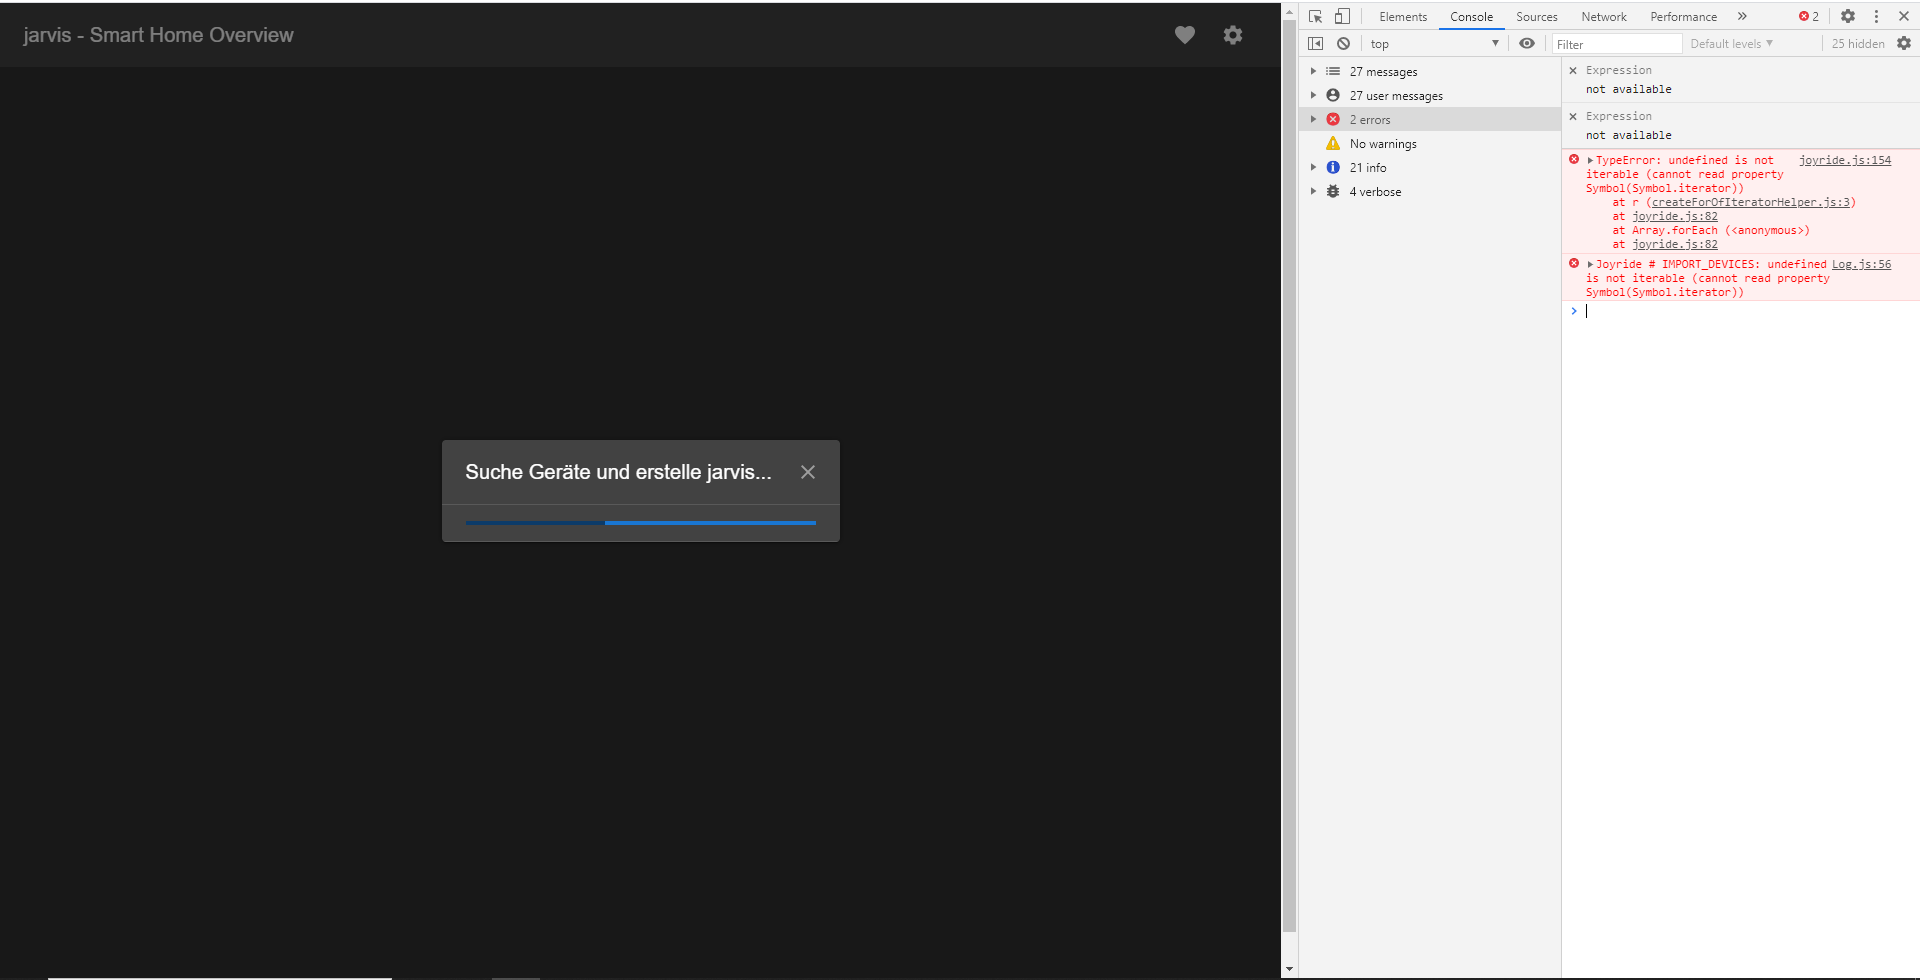Click the scrollbar down arrow
This screenshot has height=980, width=1920.
pos(1289,969)
